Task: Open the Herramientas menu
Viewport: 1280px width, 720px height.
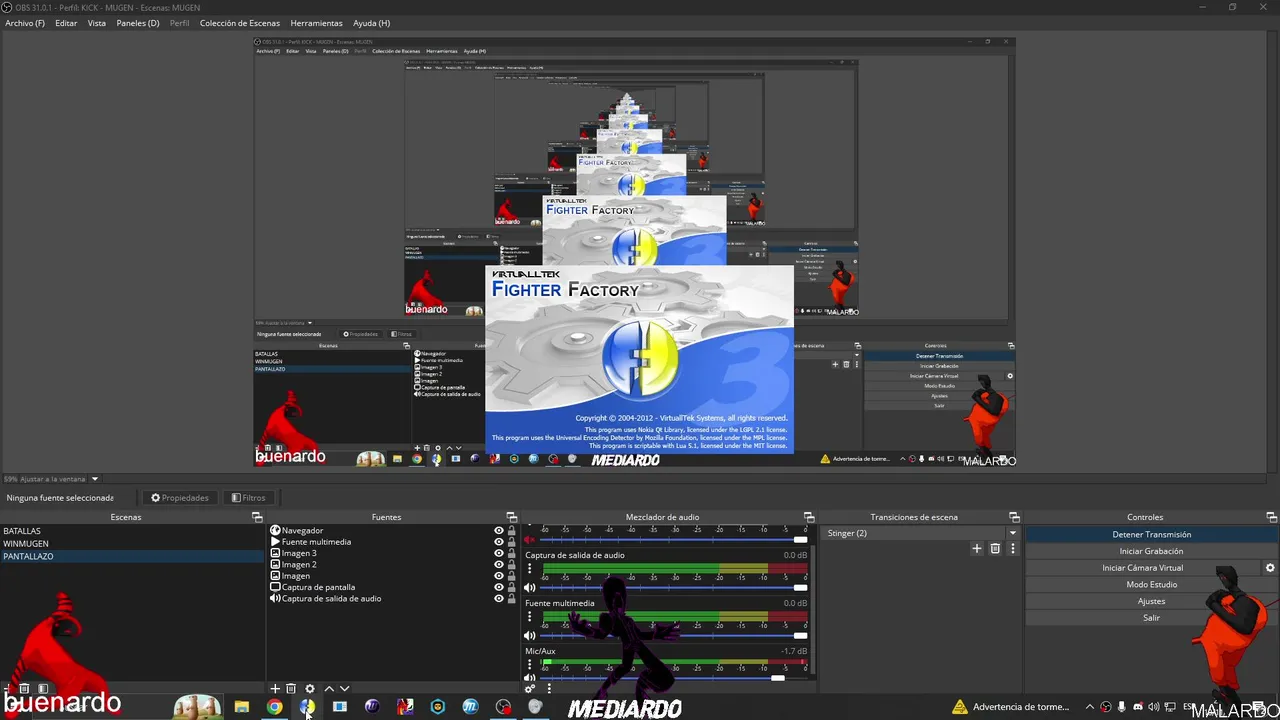Action: [x=316, y=23]
